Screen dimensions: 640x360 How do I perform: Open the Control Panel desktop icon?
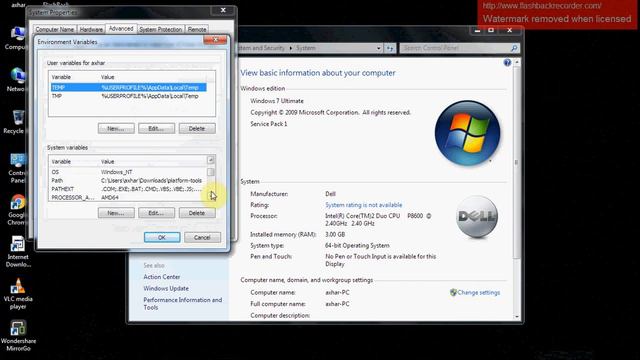[x=17, y=168]
